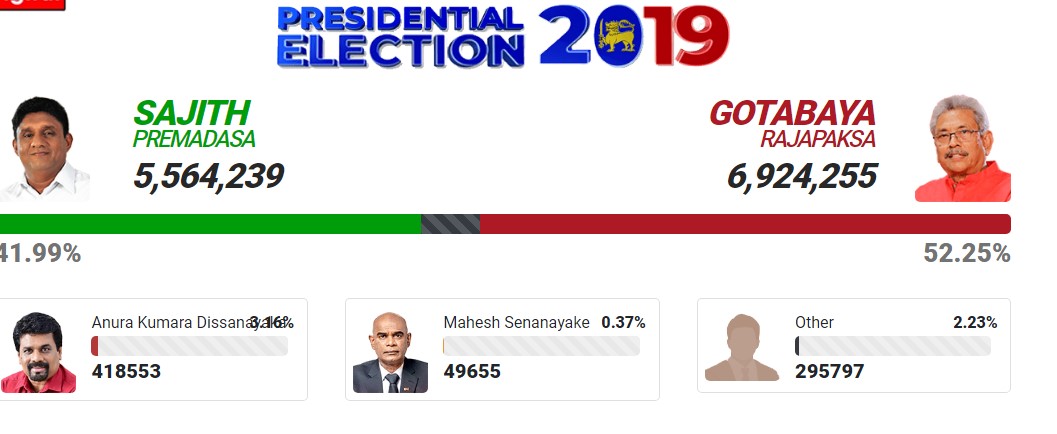Click the Presidential Election 2019 logo text

(x=400, y=37)
